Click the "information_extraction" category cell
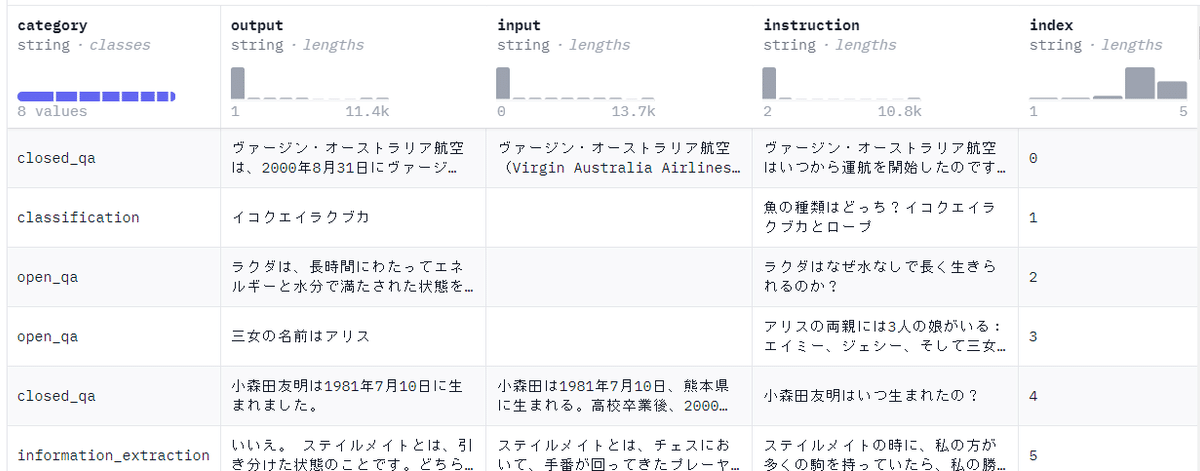Image resolution: width=1200 pixels, height=471 pixels. coord(113,455)
